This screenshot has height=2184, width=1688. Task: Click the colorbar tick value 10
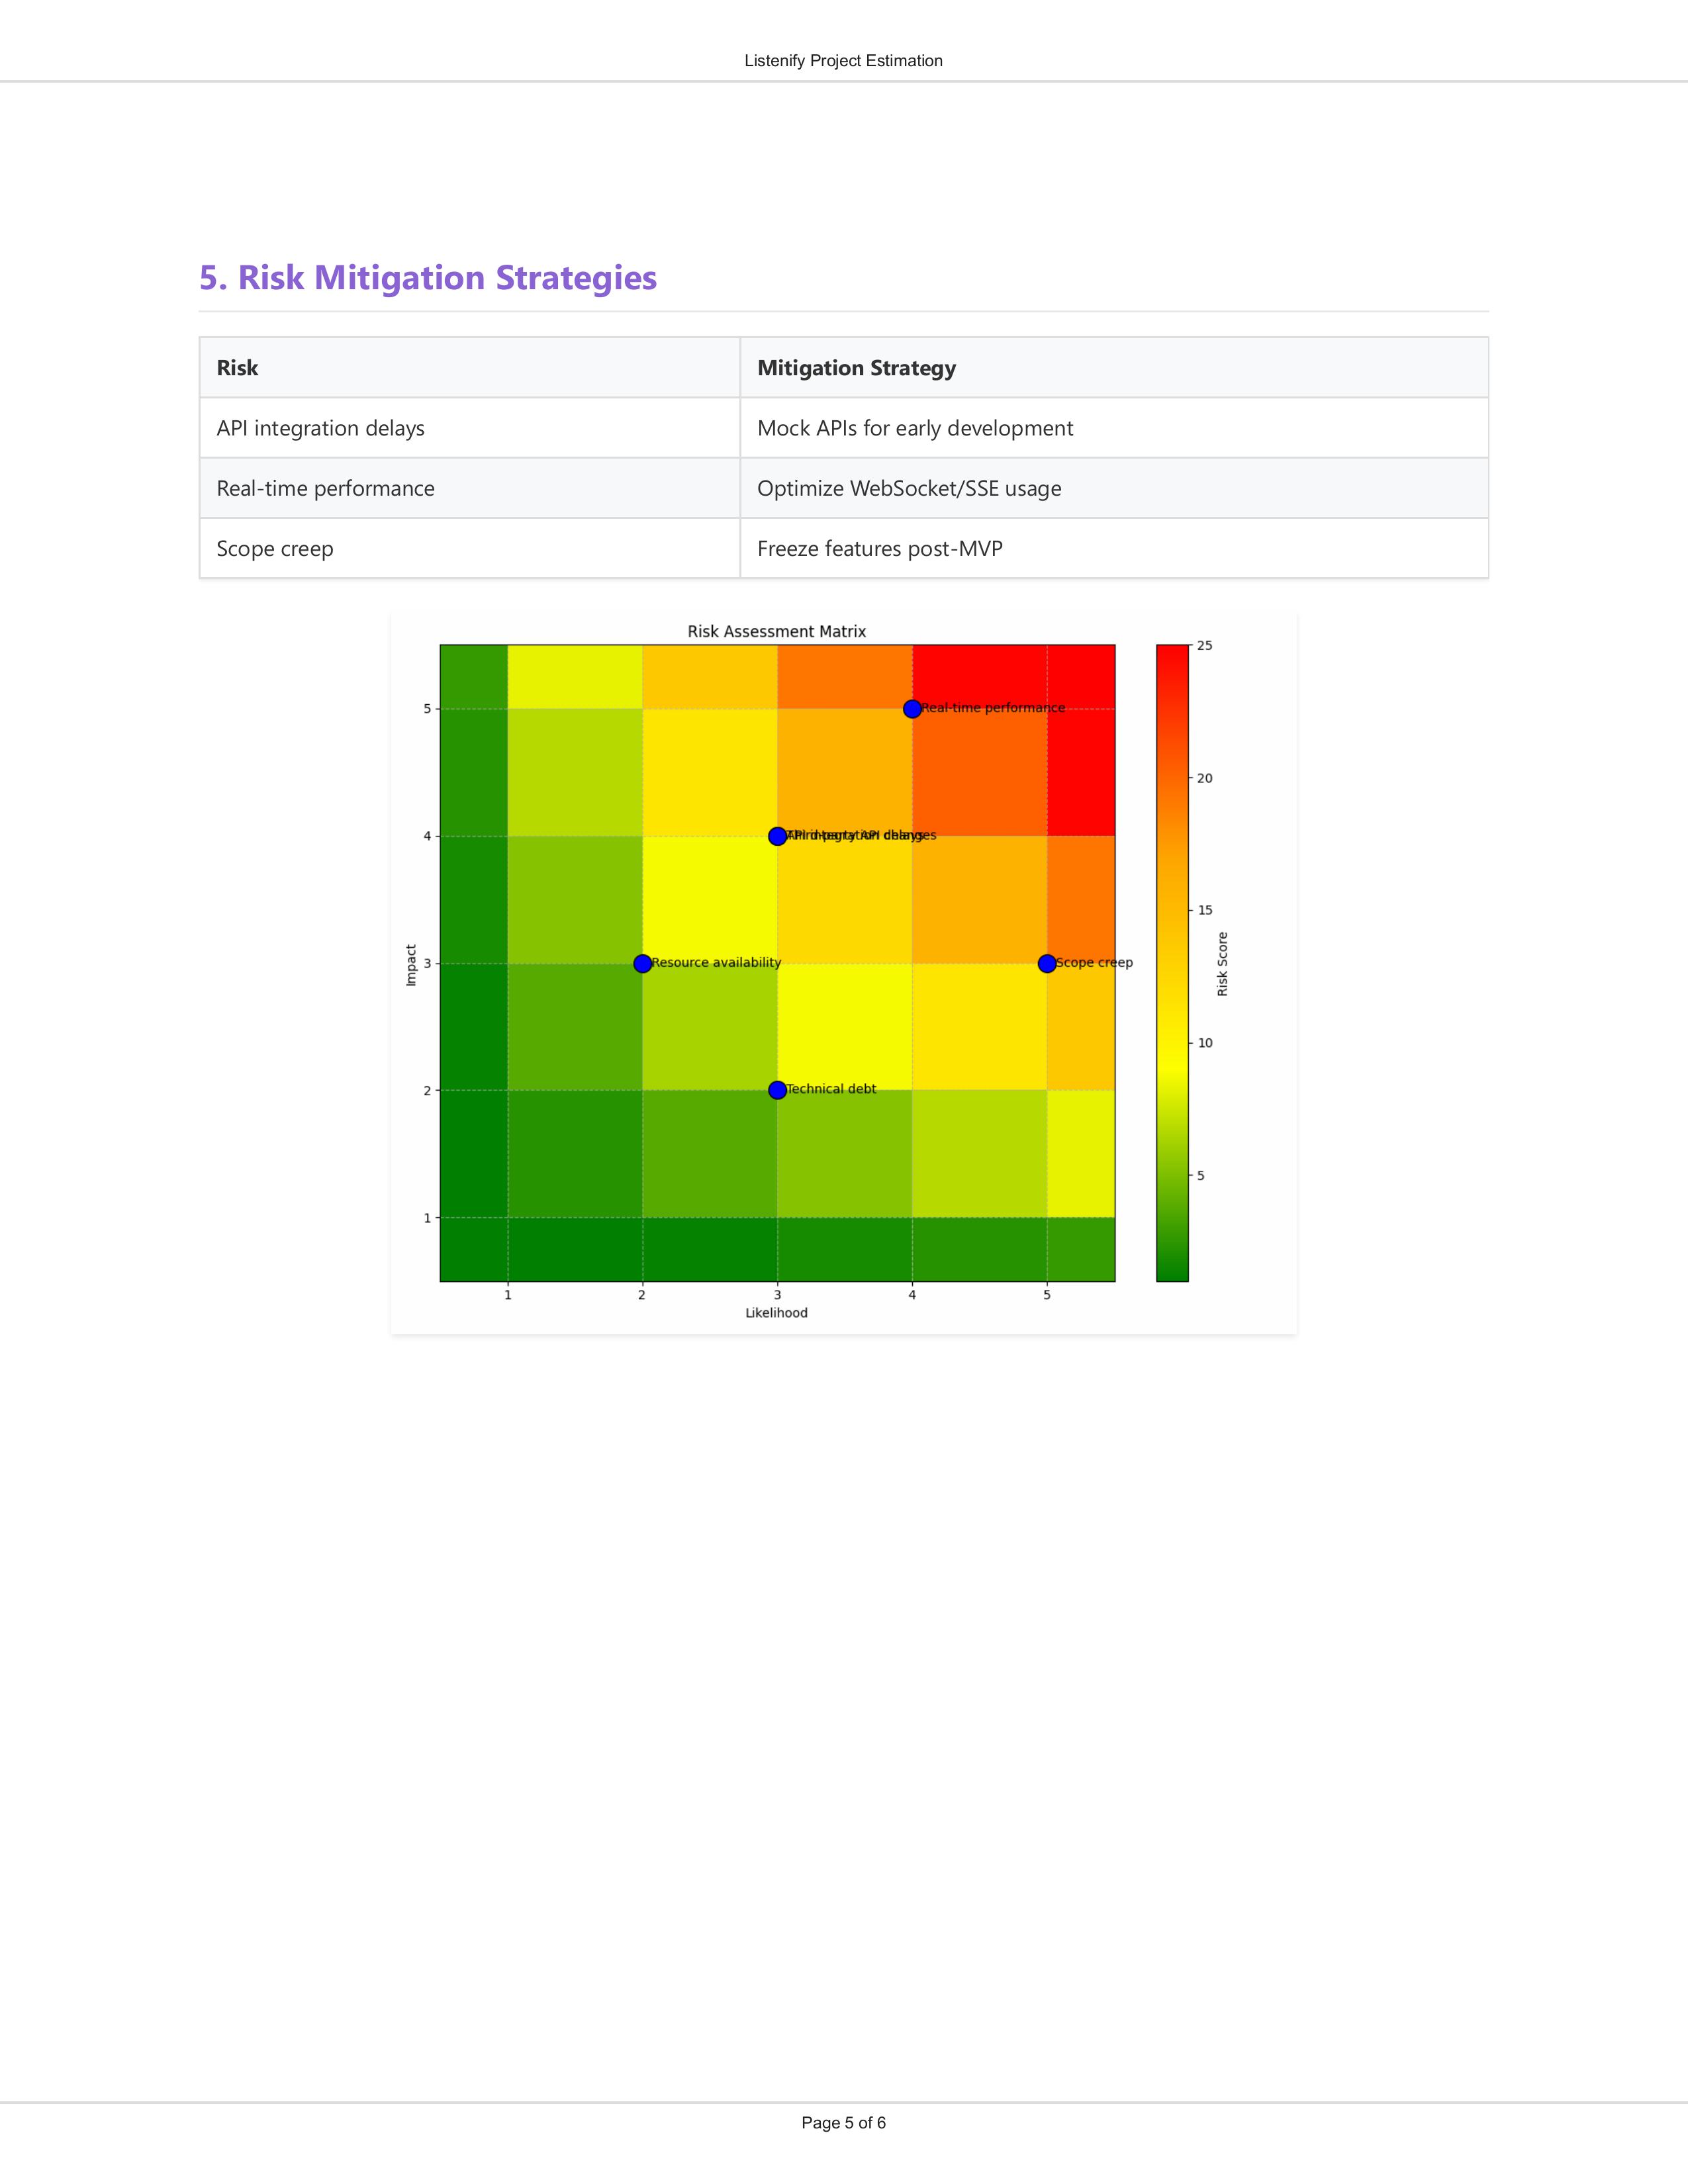coord(1205,1043)
